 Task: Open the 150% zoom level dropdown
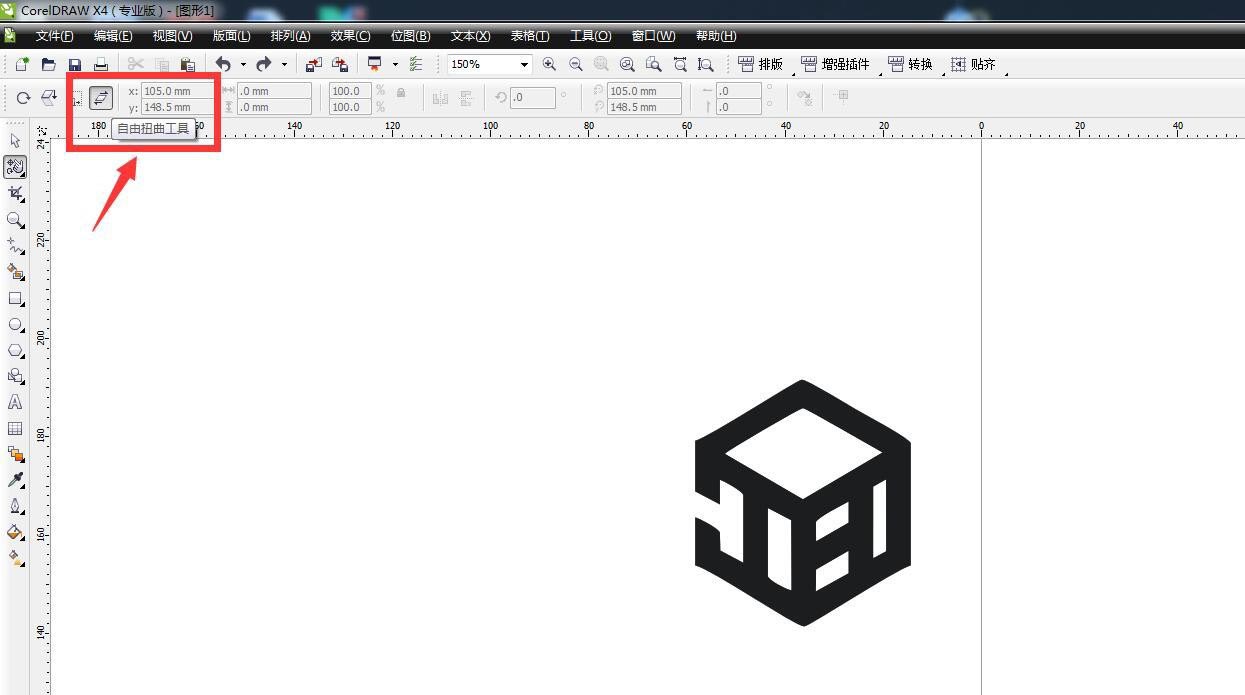click(x=523, y=65)
